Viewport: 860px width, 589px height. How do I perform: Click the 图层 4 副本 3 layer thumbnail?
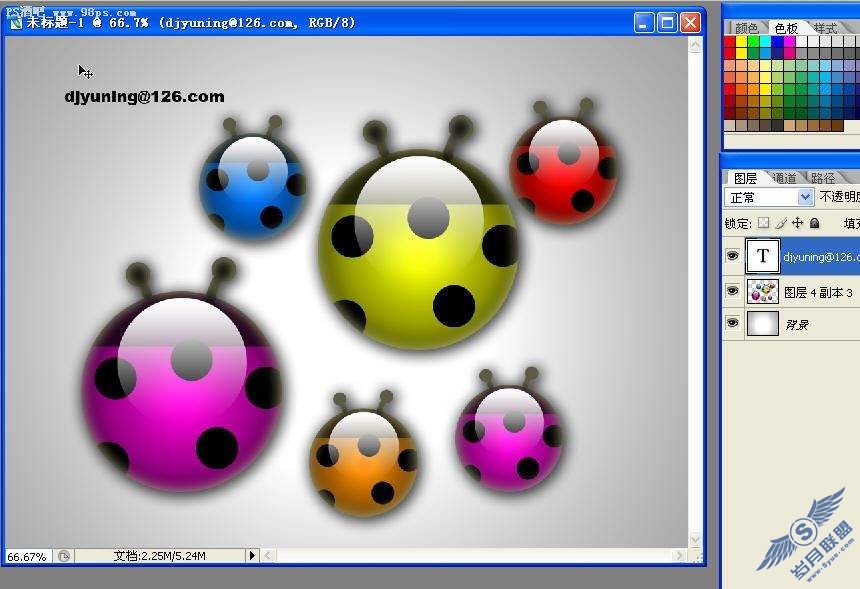(x=762, y=292)
